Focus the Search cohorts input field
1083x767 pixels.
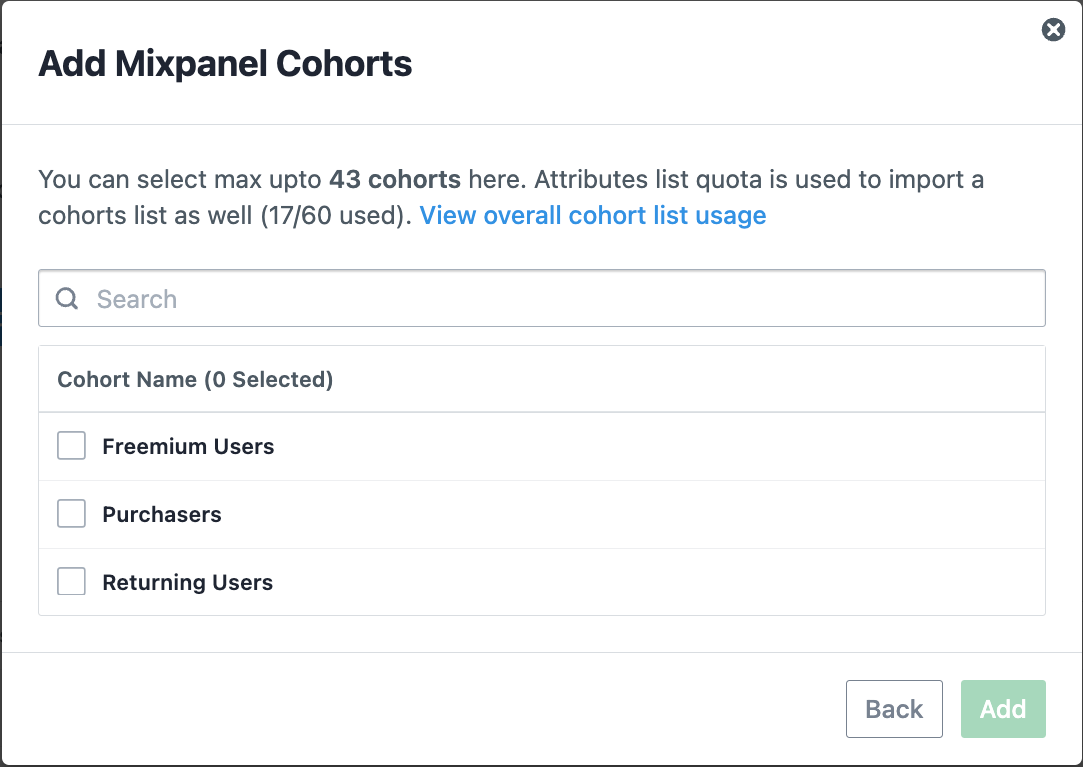[542, 299]
